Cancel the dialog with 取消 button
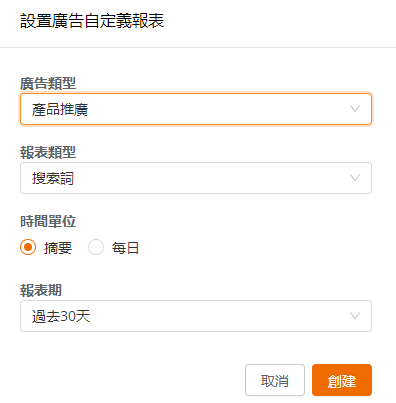The height and width of the screenshot is (403, 396). click(275, 380)
